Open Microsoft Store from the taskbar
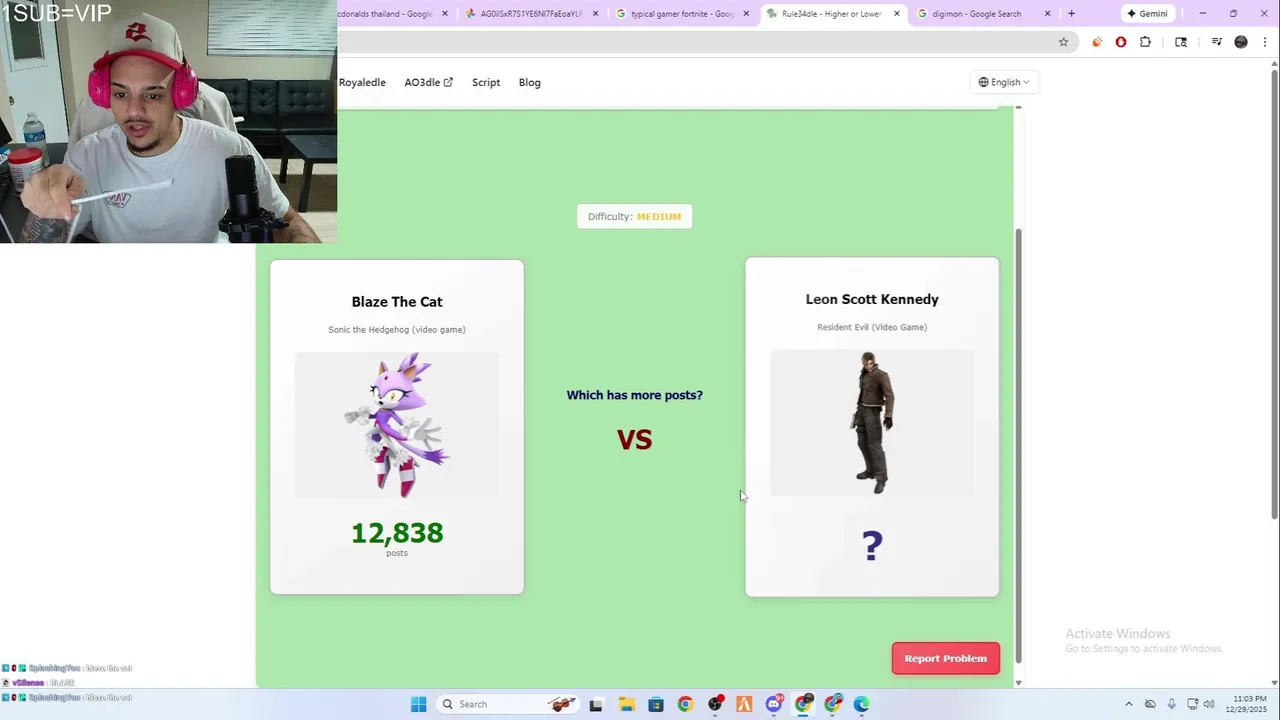 656,704
